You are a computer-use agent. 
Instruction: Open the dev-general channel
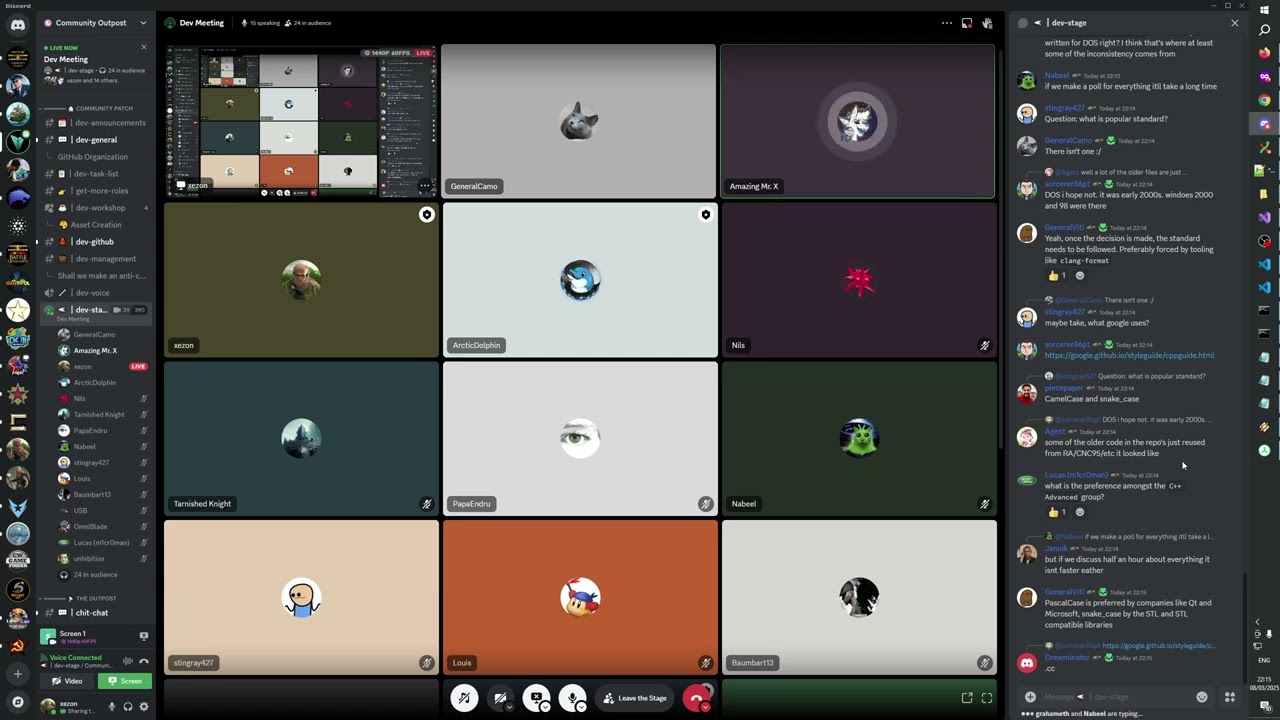pyautogui.click(x=96, y=140)
